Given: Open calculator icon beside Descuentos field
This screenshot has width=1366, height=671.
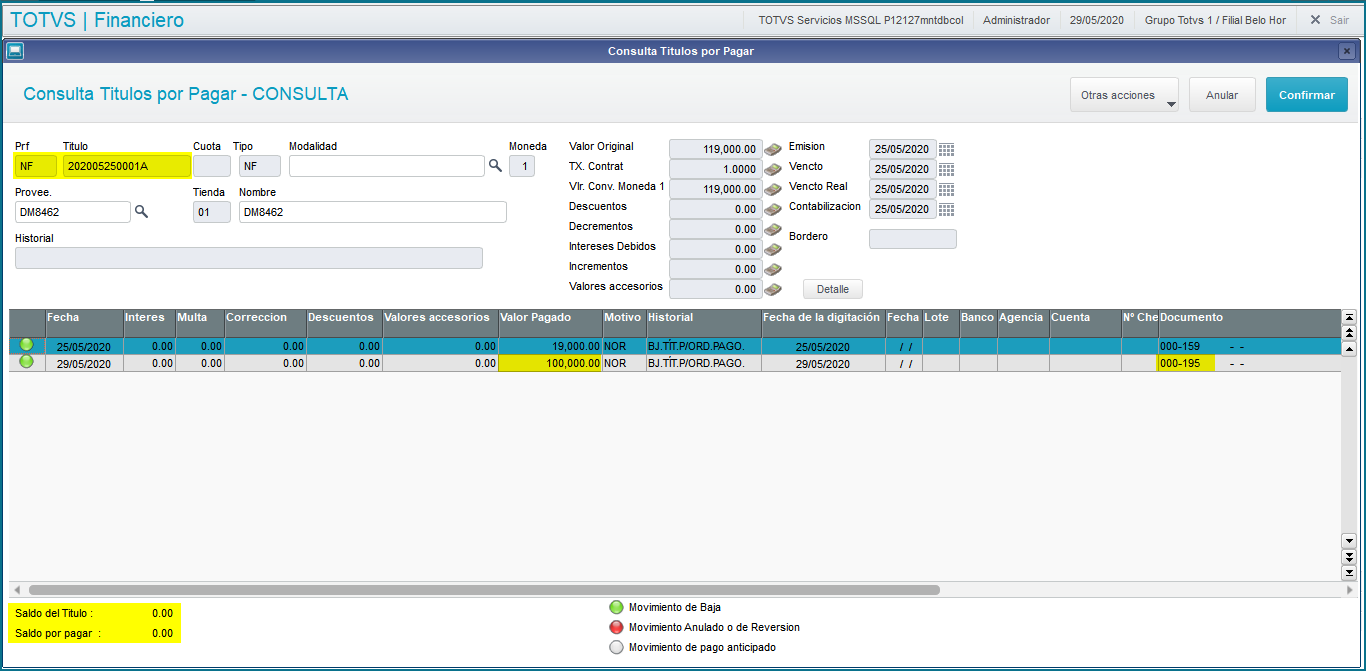Looking at the screenshot, I should [773, 209].
